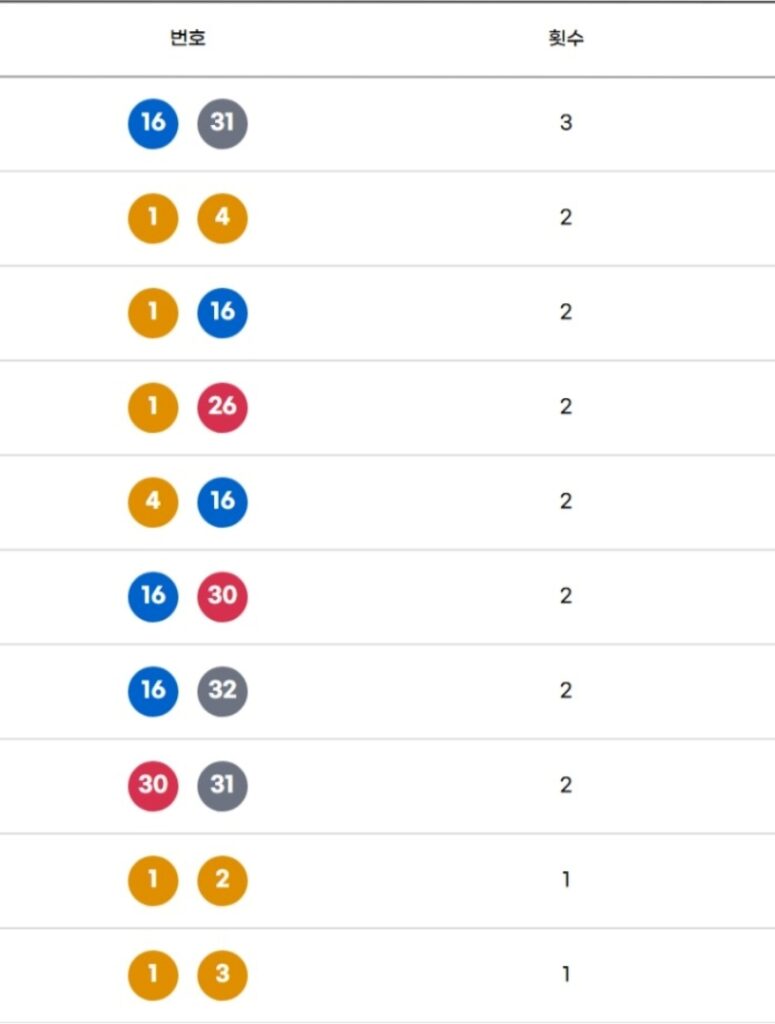Click count 2 in the 16-30 row
The width and height of the screenshot is (775, 1024).
[x=566, y=597]
